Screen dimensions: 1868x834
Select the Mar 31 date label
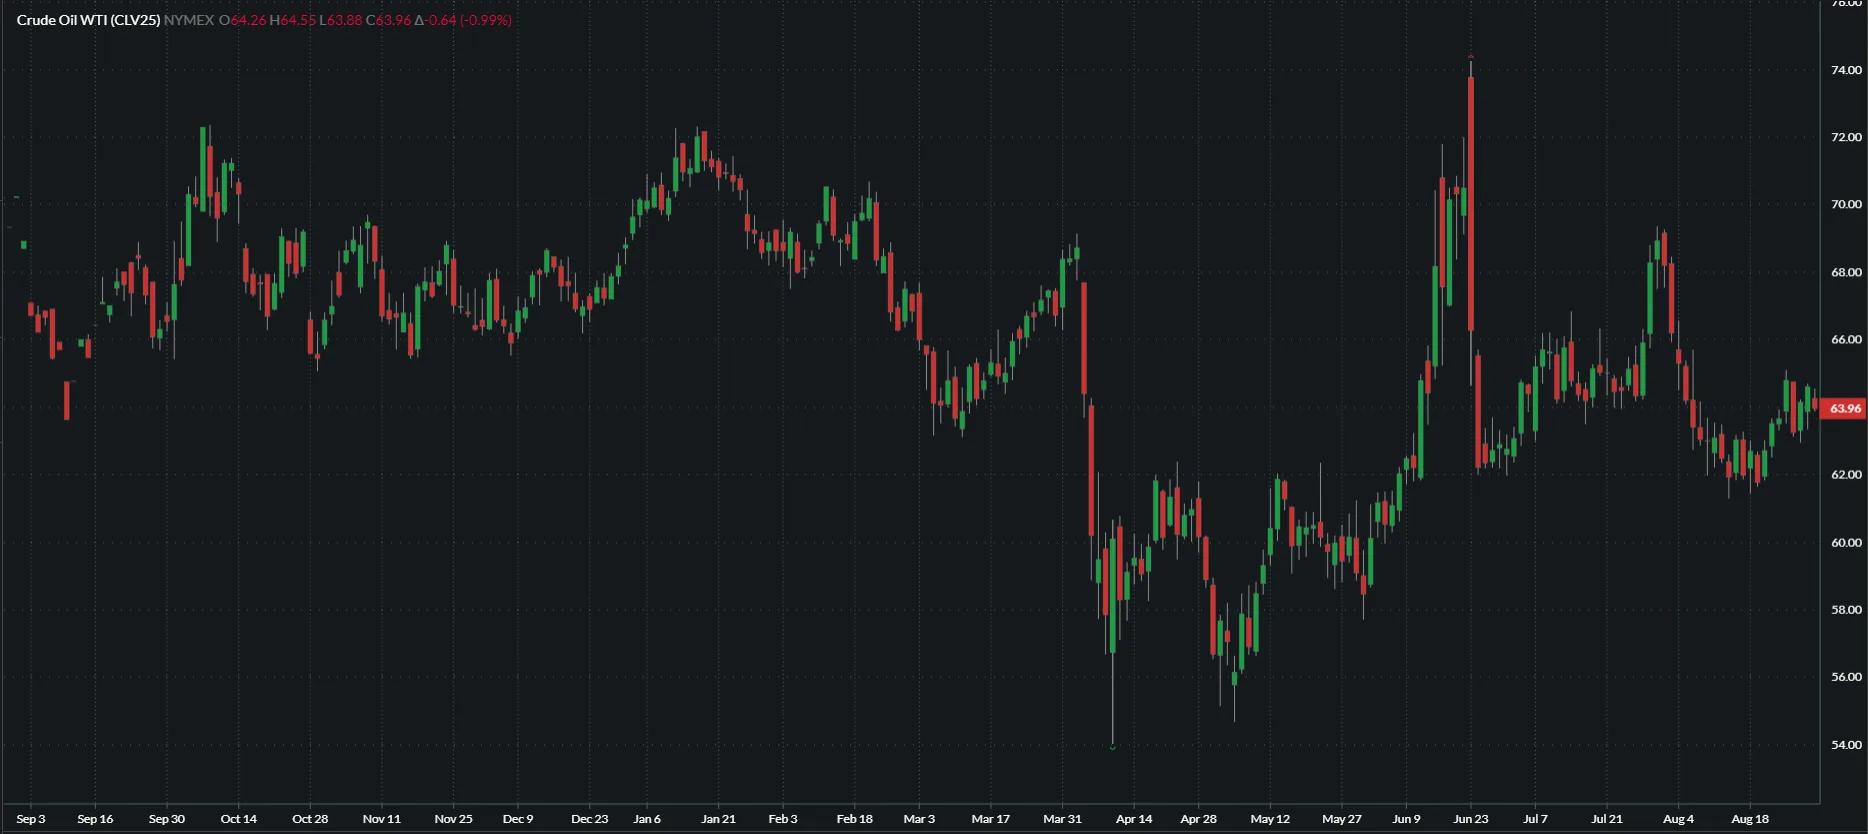1062,819
